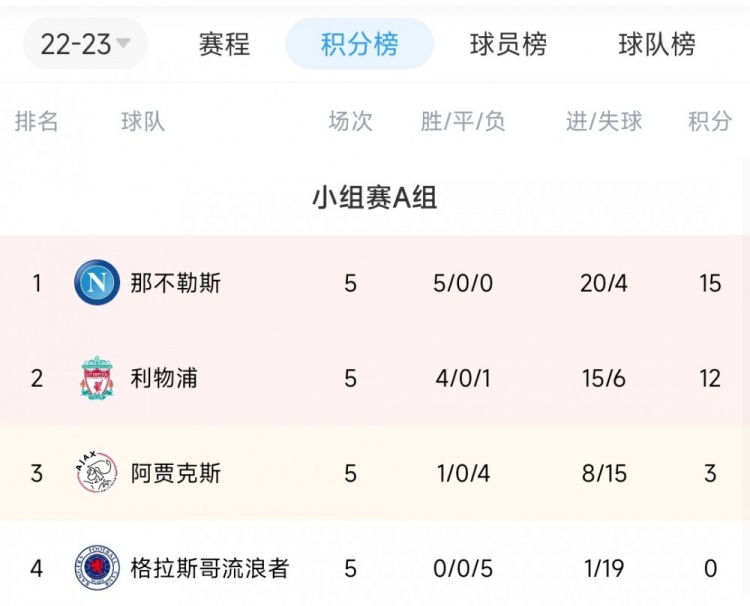Image resolution: width=750 pixels, height=606 pixels.
Task: Open team 利物浦
Action: point(164,378)
